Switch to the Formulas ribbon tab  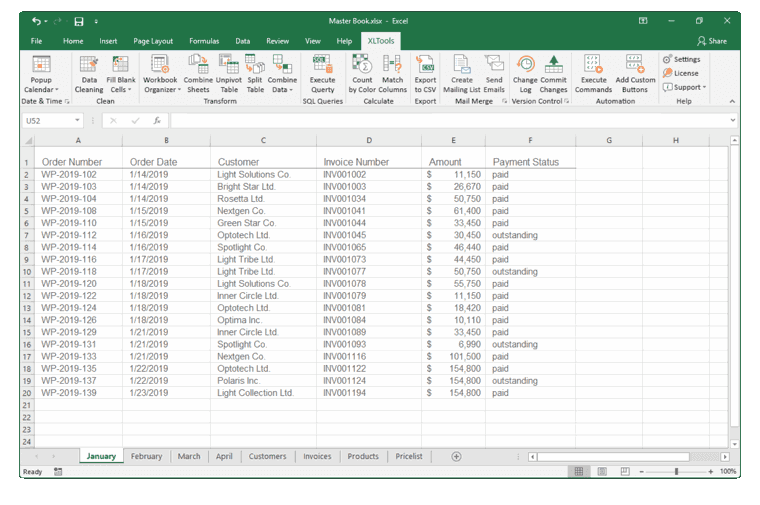(x=204, y=41)
